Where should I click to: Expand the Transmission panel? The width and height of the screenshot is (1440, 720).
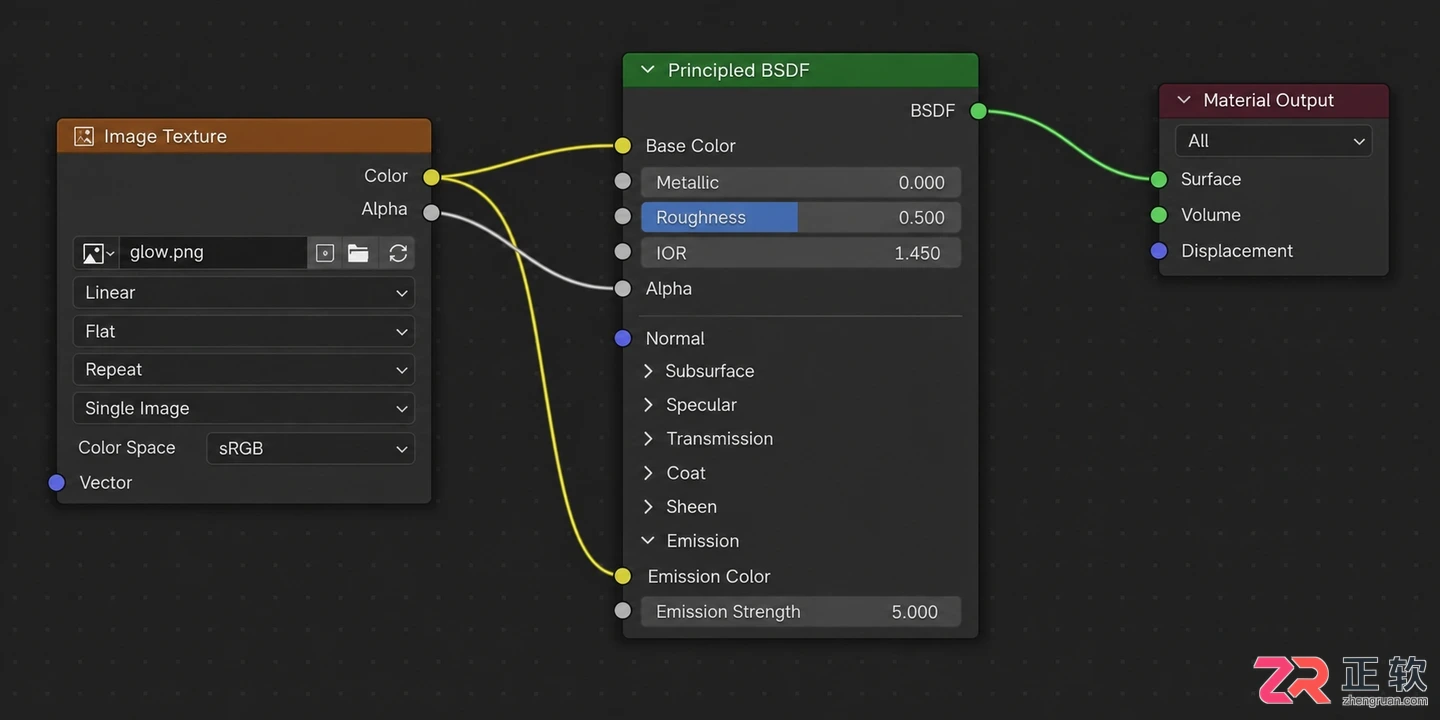(647, 439)
